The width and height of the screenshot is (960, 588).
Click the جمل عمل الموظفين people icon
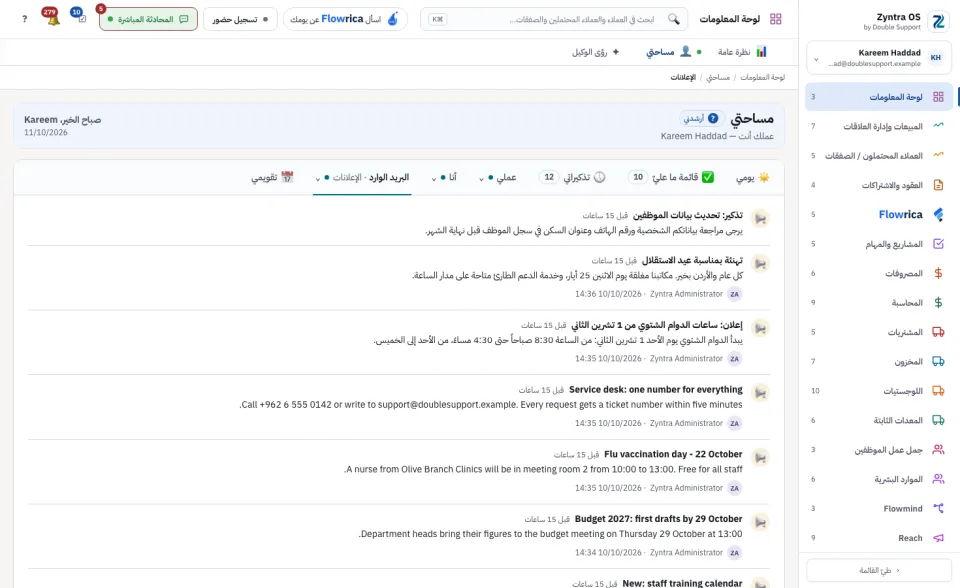pos(938,450)
